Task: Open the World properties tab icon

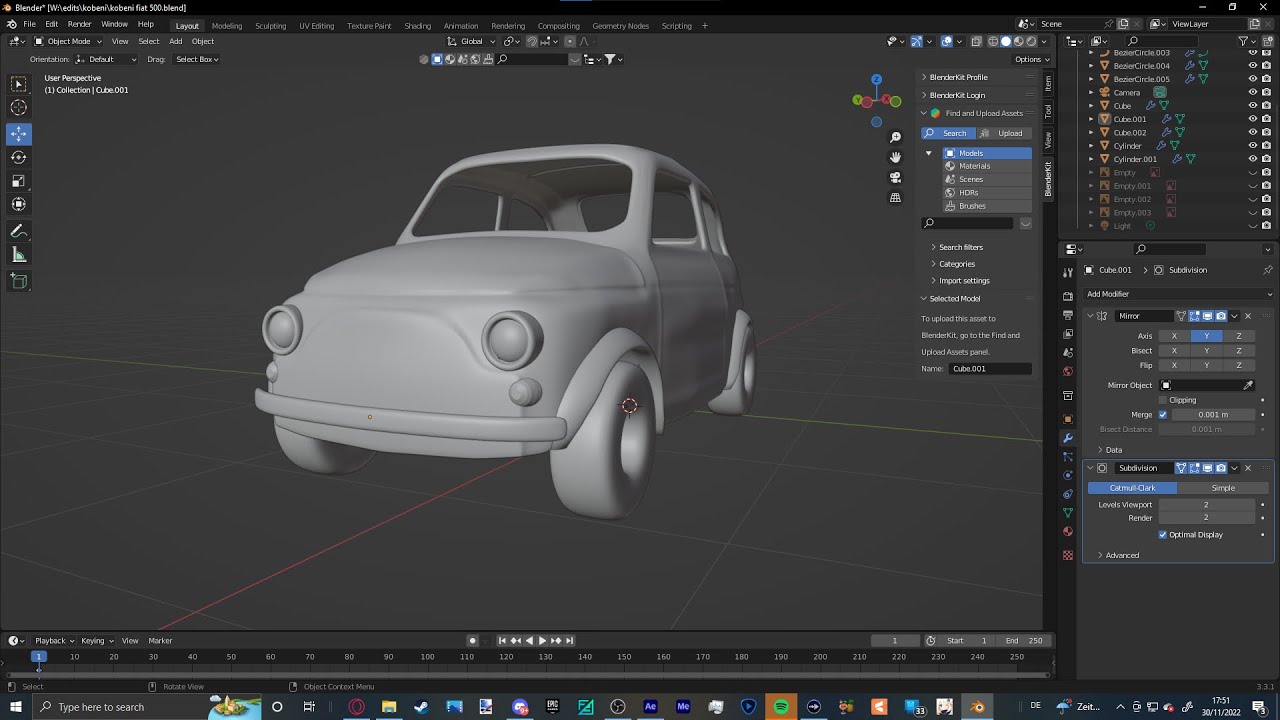Action: (x=1068, y=371)
